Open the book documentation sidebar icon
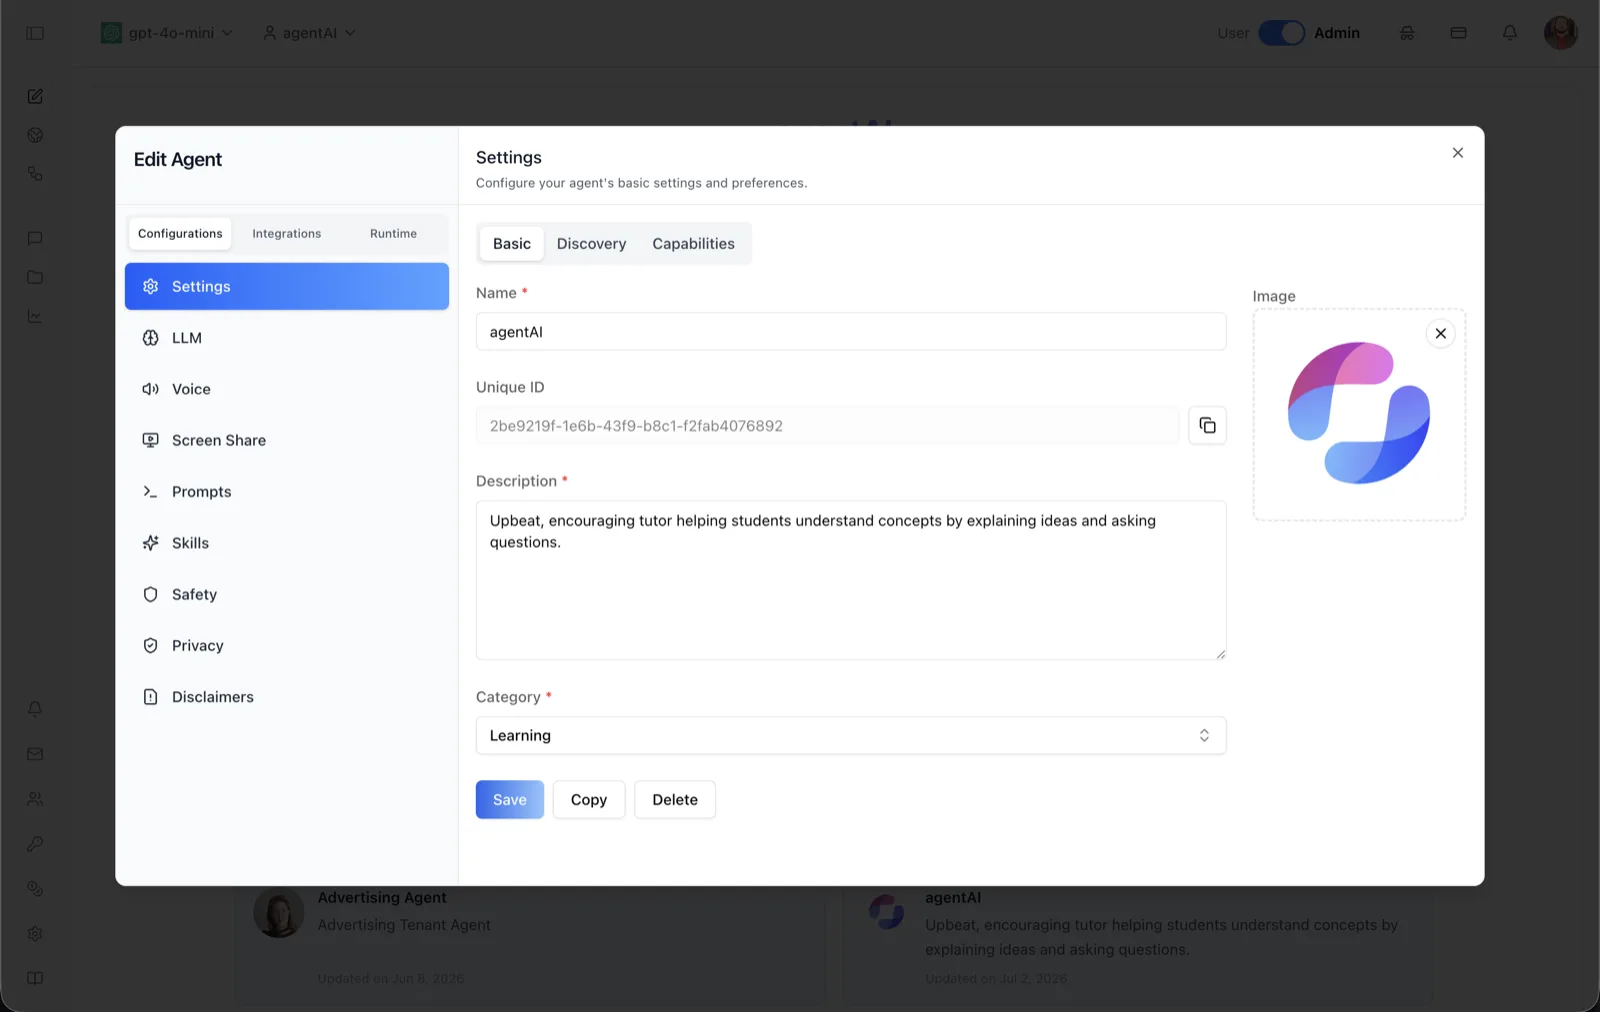The width and height of the screenshot is (1600, 1012). (35, 978)
